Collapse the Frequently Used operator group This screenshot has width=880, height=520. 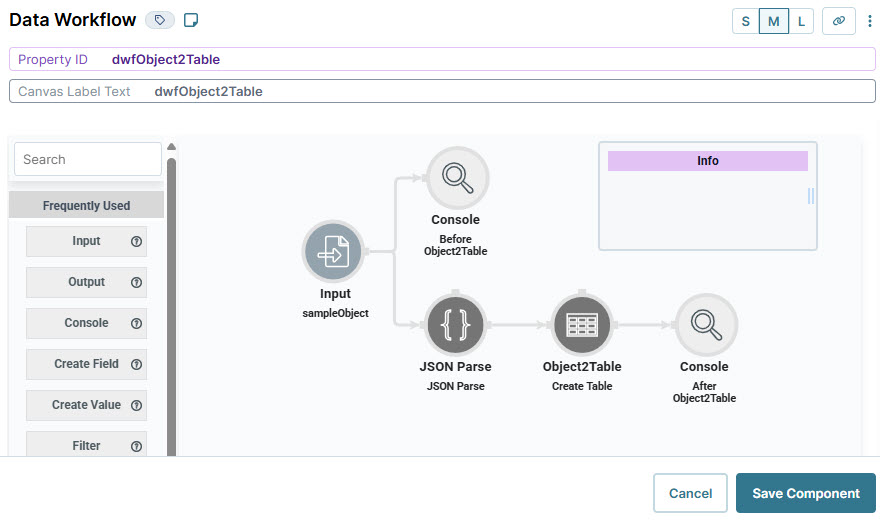(86, 205)
